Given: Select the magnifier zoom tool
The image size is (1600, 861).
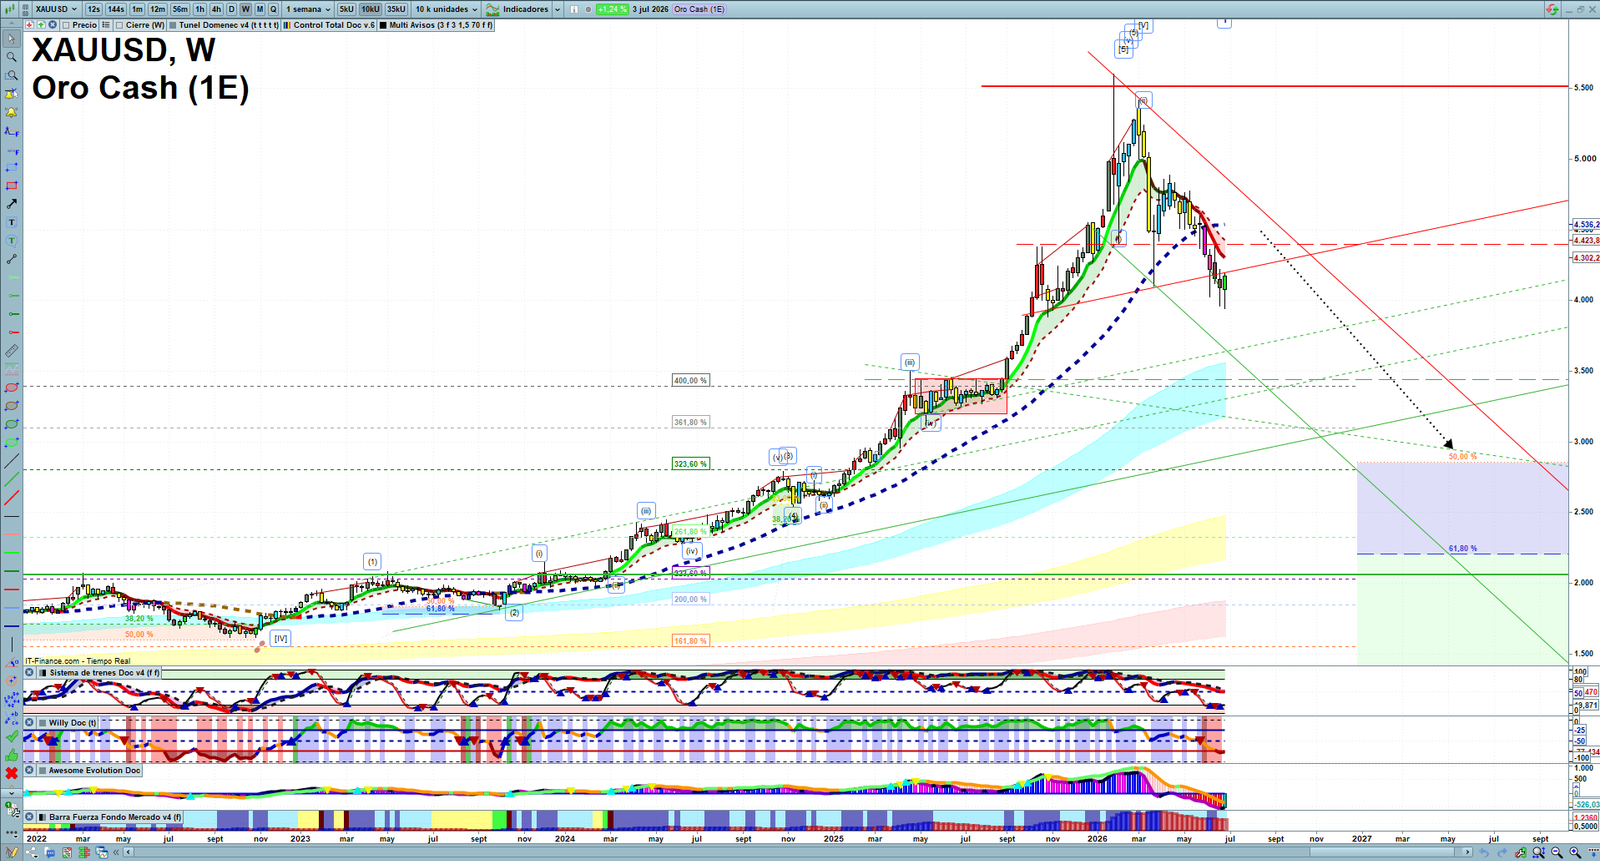Looking at the screenshot, I should [x=12, y=57].
